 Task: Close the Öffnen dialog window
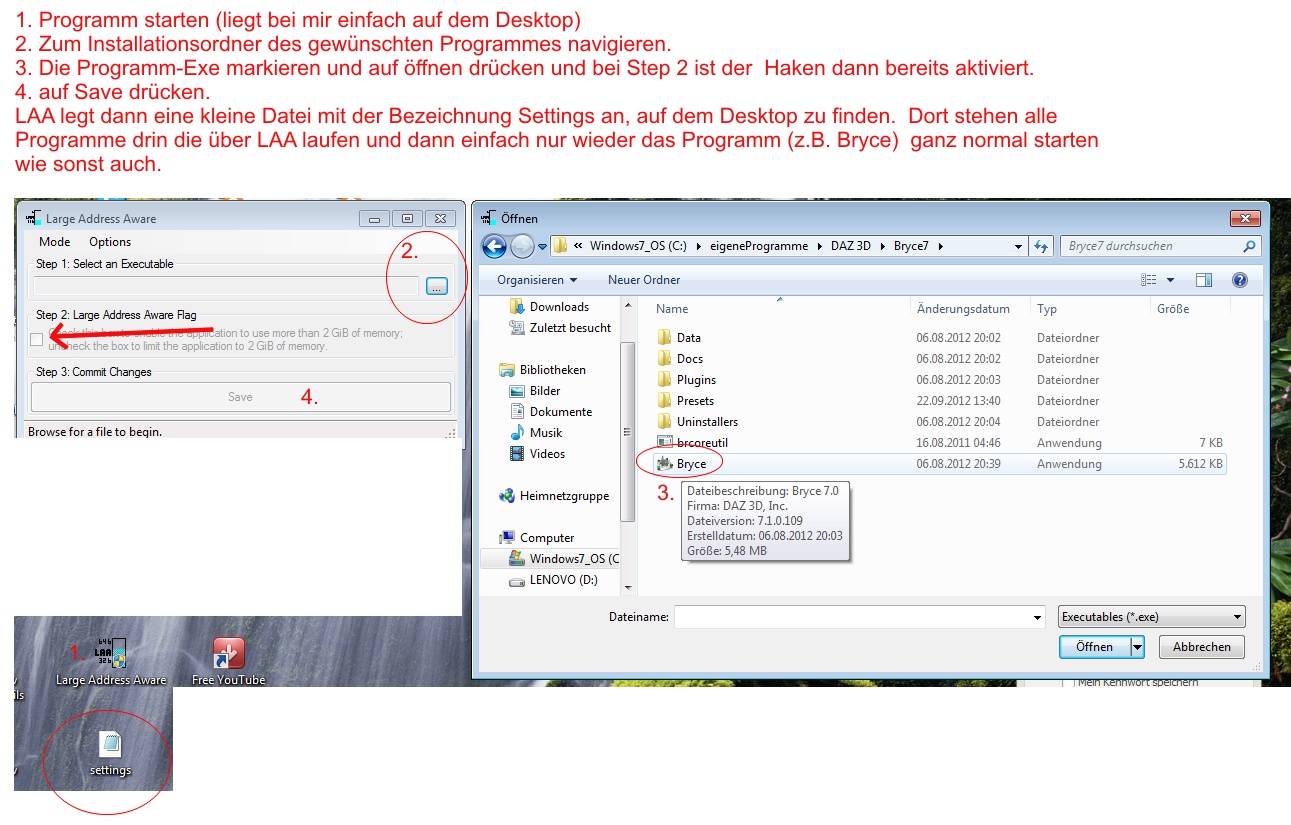click(x=1244, y=218)
